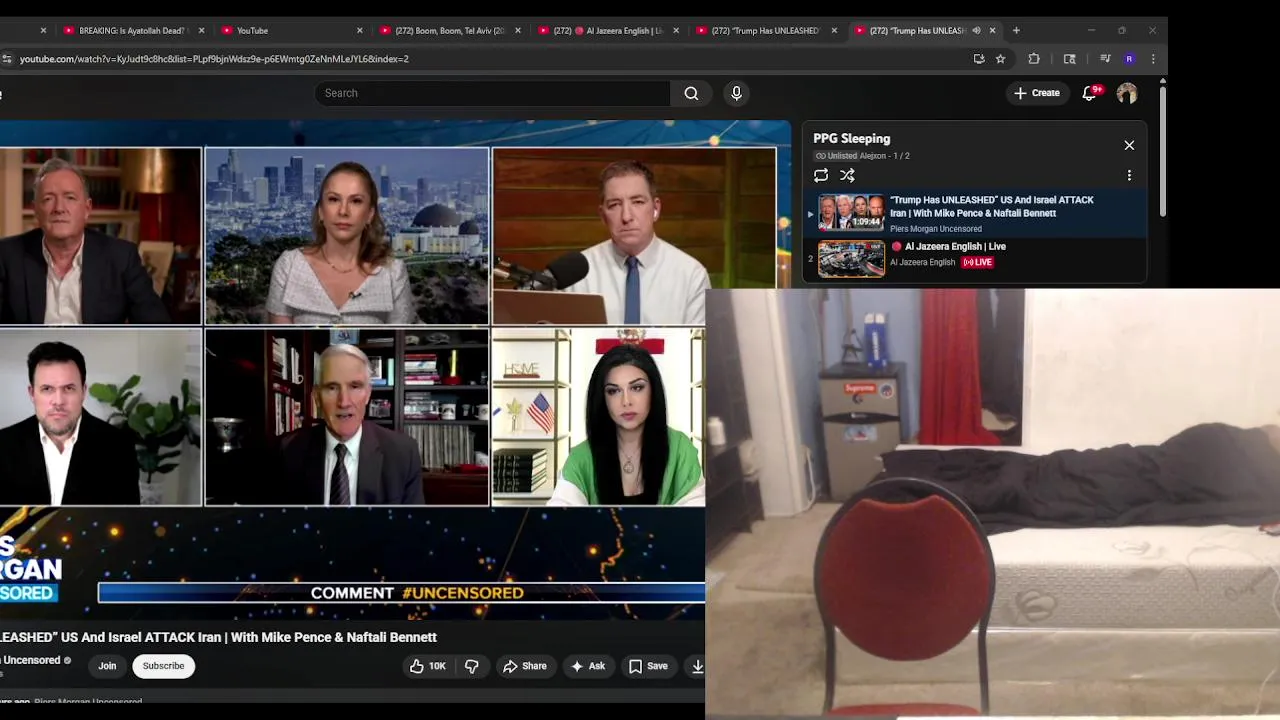Like the video with 10K likes
Screen dimensions: 1280x720
point(428,666)
